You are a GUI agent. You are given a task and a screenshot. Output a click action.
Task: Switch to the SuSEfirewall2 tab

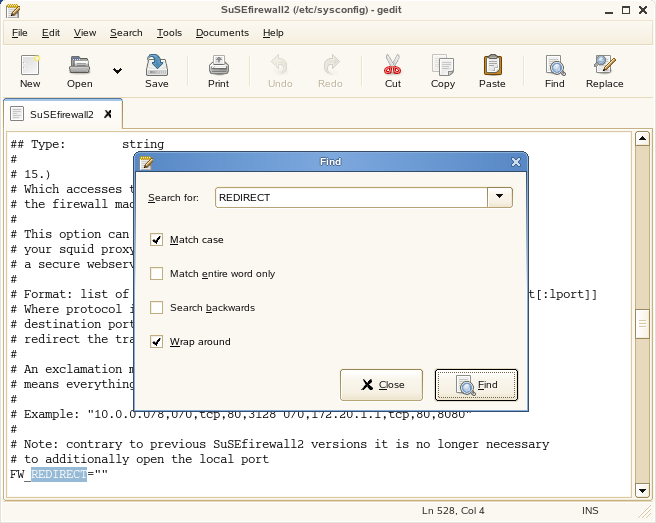click(62, 114)
